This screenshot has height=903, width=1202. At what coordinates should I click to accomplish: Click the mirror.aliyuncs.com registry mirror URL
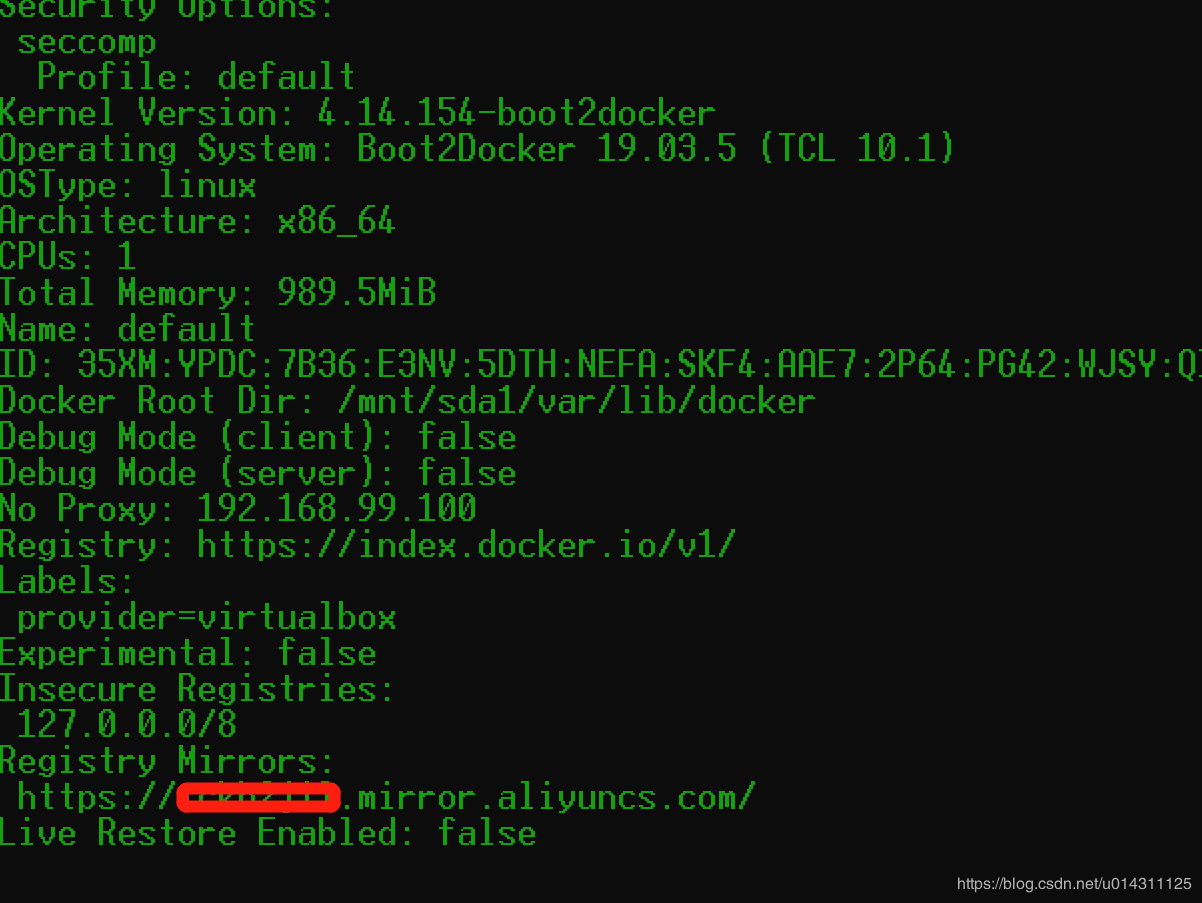click(x=547, y=797)
